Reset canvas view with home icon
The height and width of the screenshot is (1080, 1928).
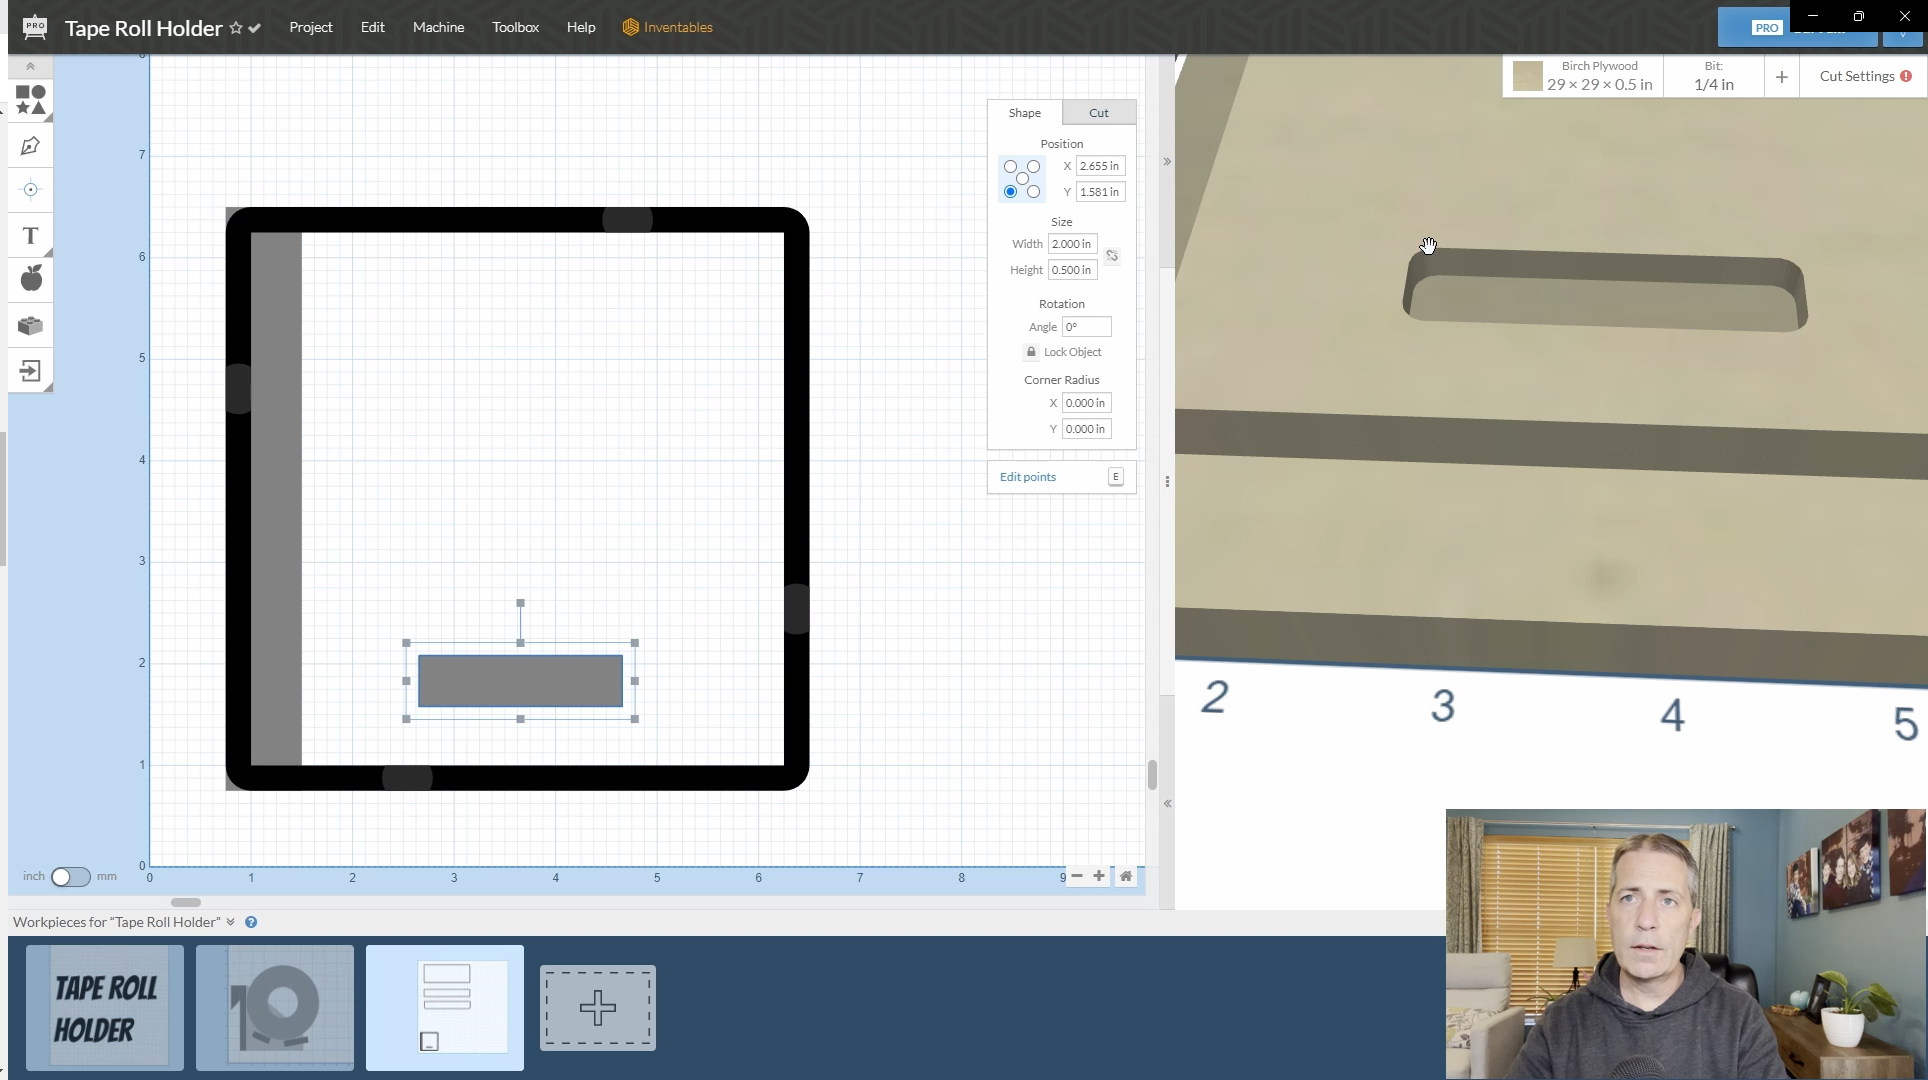click(1126, 876)
